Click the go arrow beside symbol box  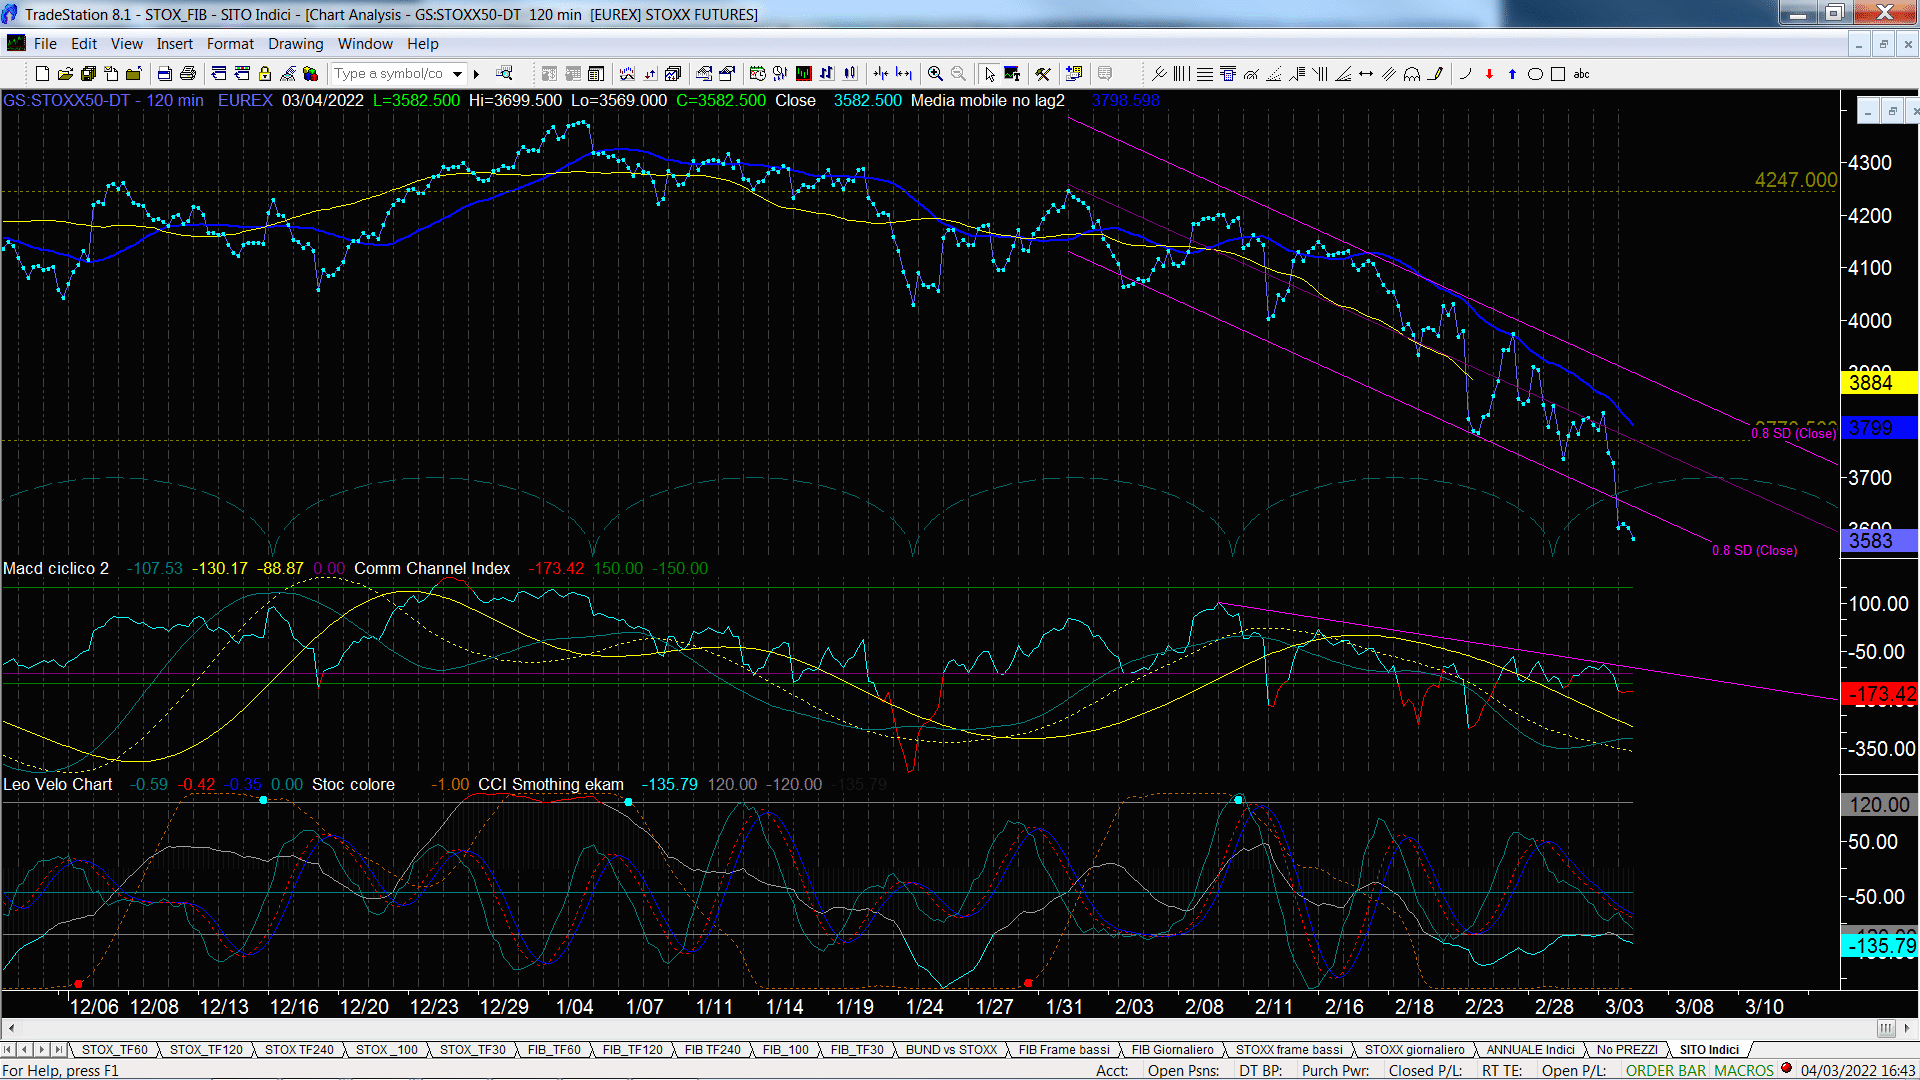[477, 73]
